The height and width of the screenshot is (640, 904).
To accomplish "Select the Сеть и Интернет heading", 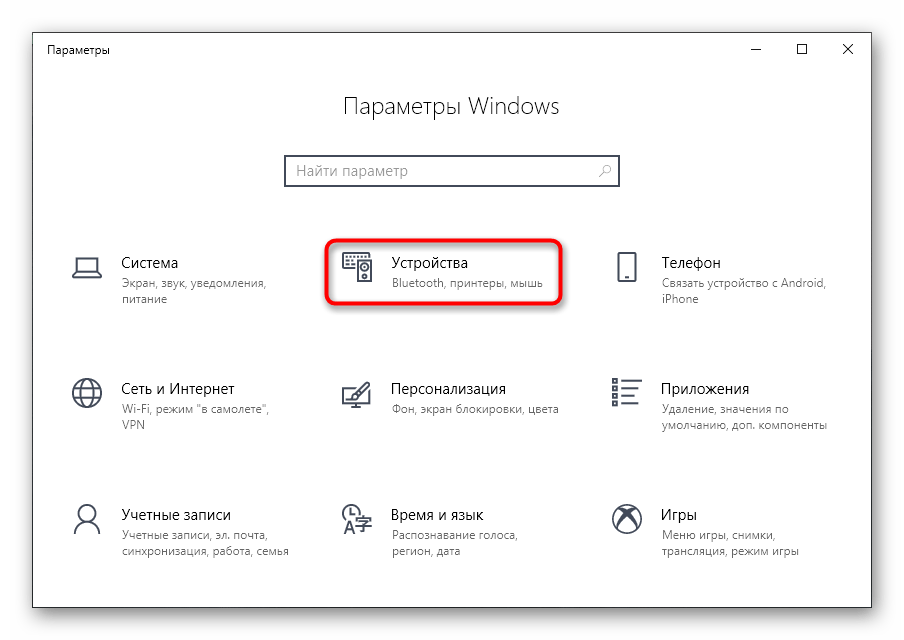I will click(x=178, y=389).
